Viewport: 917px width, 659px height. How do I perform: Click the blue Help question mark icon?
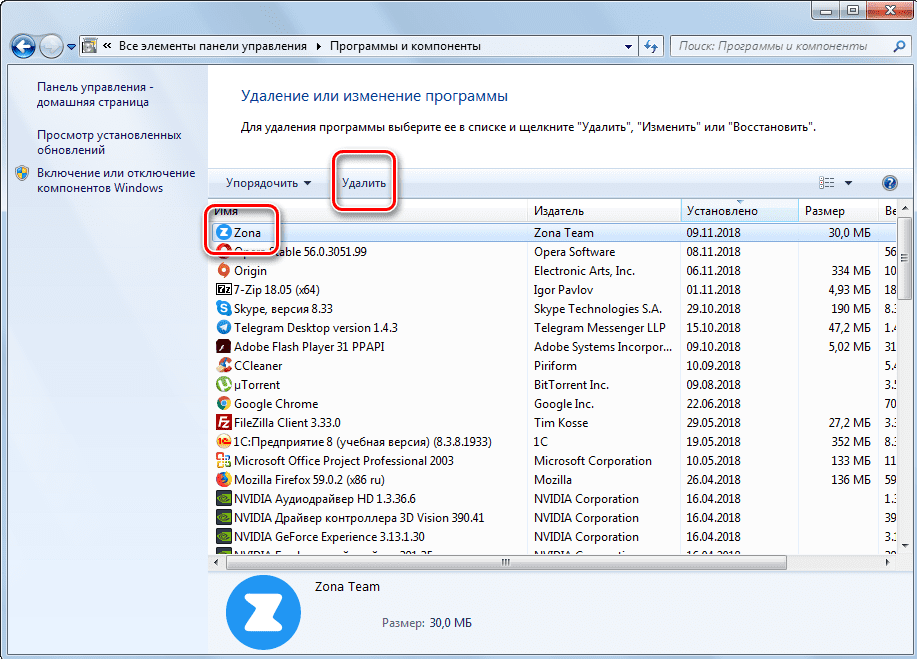point(890,183)
